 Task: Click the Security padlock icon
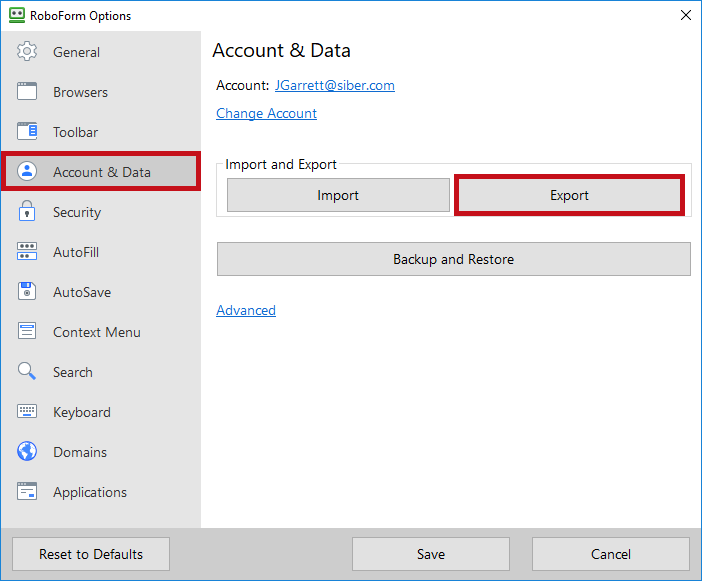27,212
